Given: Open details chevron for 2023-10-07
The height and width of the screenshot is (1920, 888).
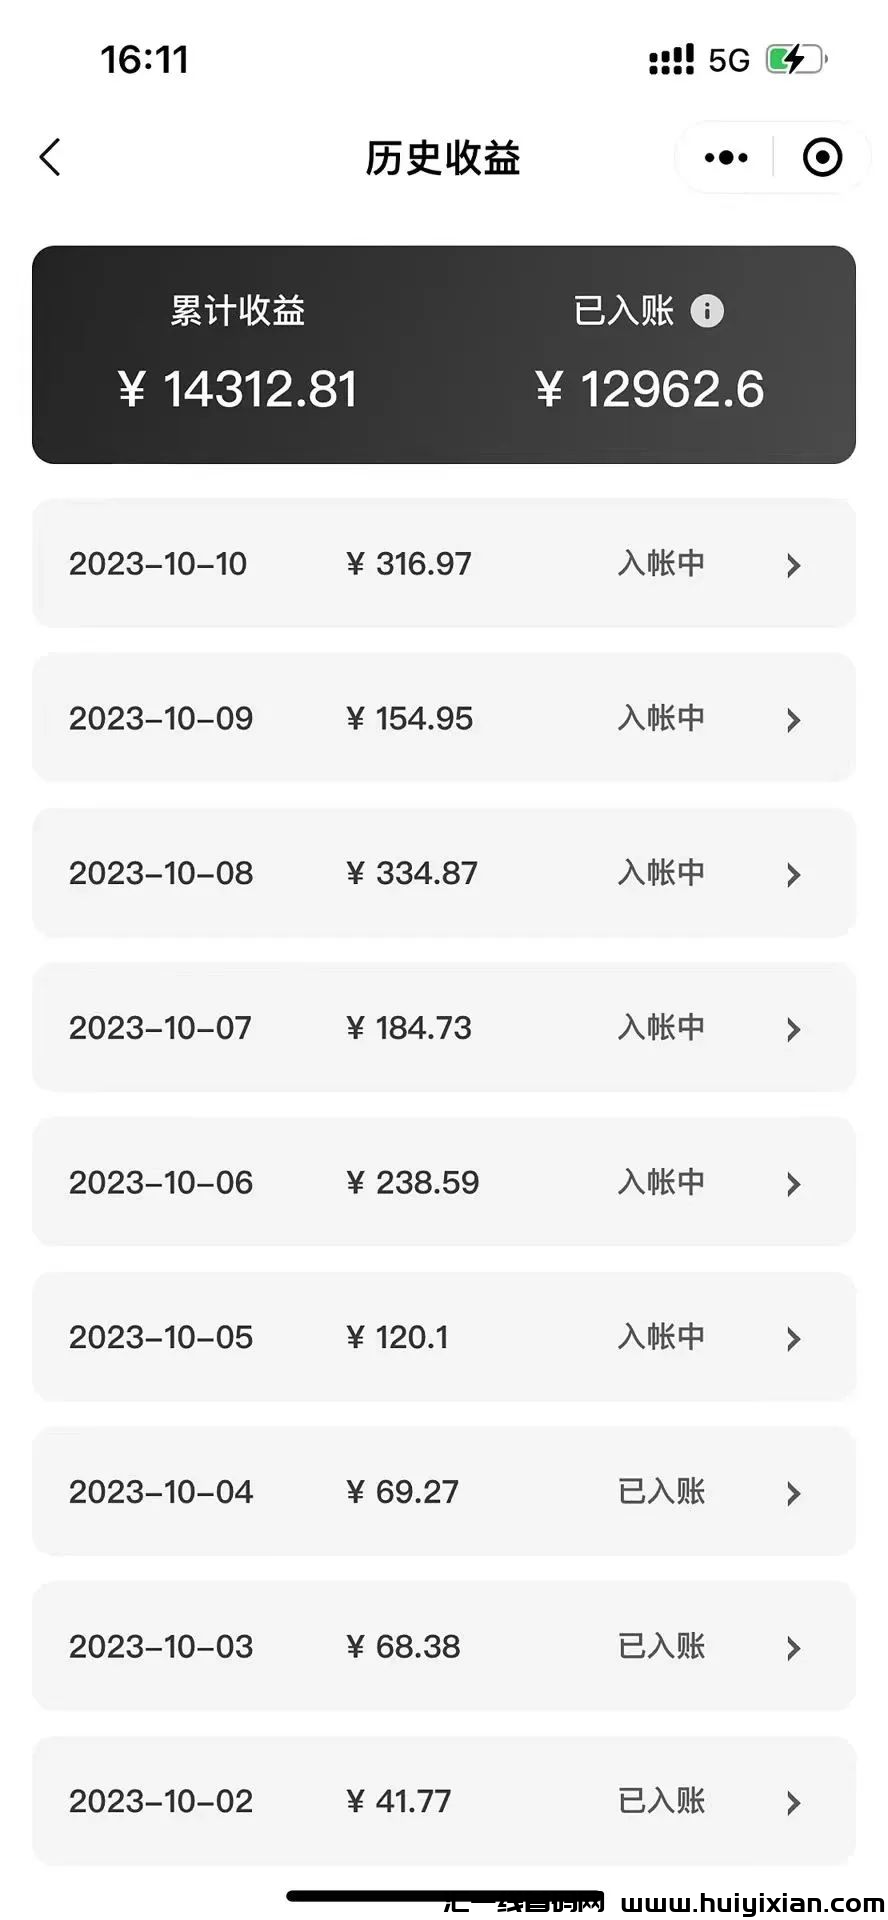Looking at the screenshot, I should point(793,1029).
